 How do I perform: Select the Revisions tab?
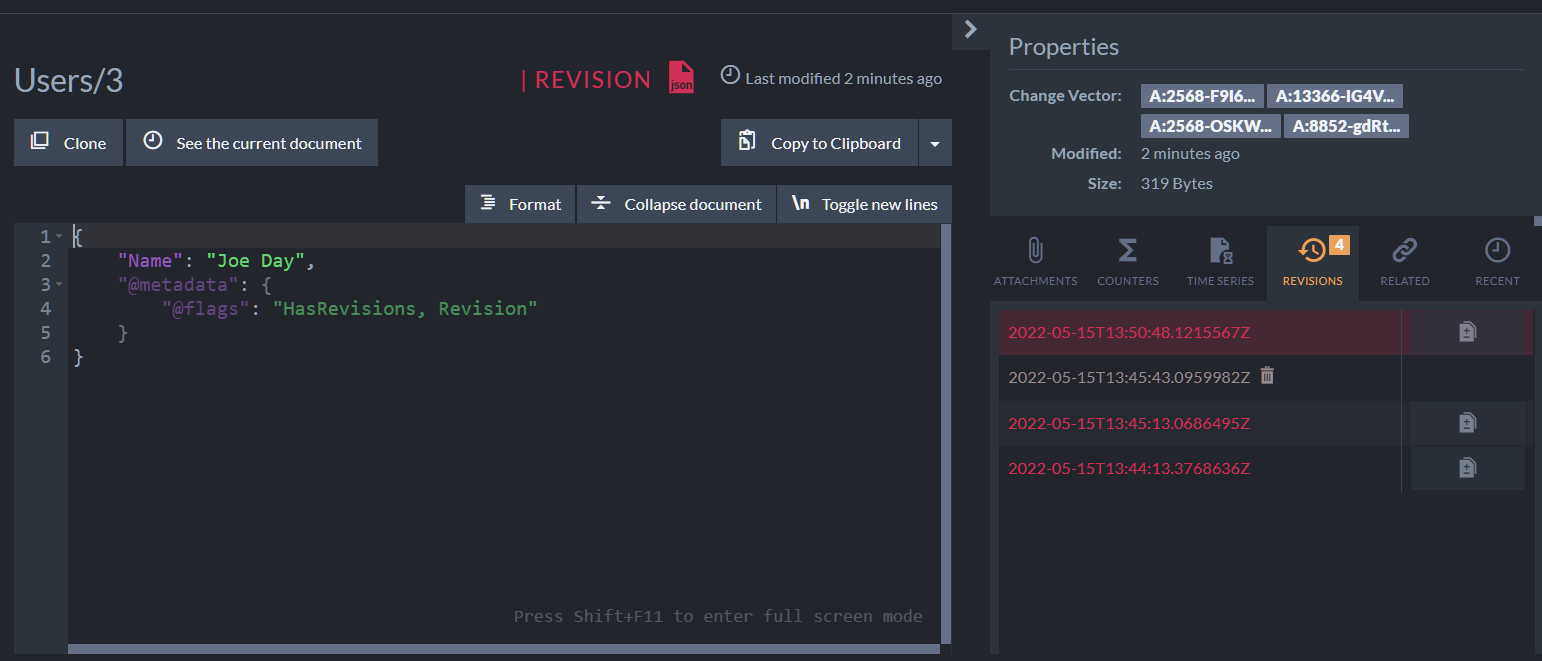(1312, 262)
